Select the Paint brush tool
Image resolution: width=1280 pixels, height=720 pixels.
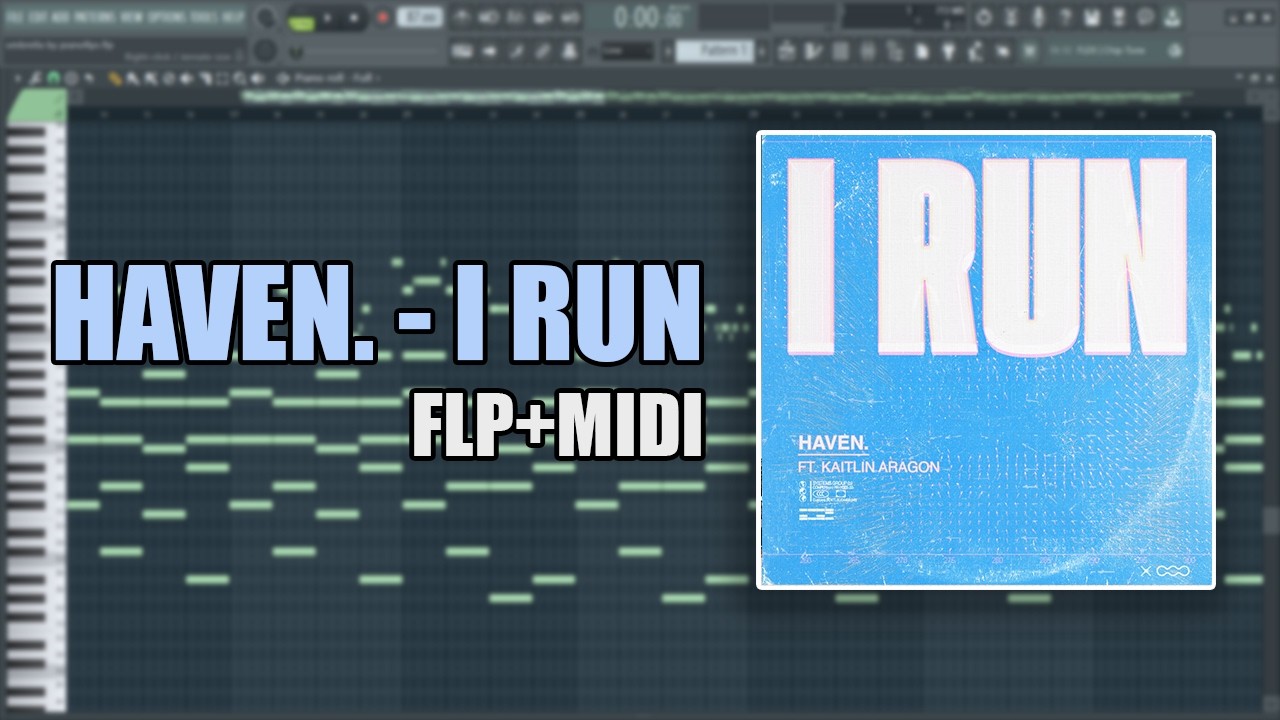[132, 78]
